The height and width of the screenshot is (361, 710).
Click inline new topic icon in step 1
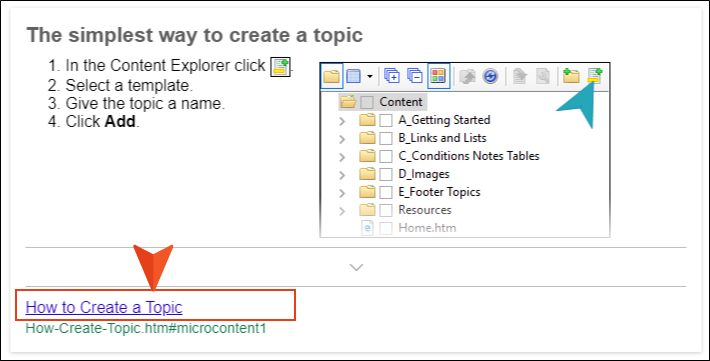(x=280, y=67)
